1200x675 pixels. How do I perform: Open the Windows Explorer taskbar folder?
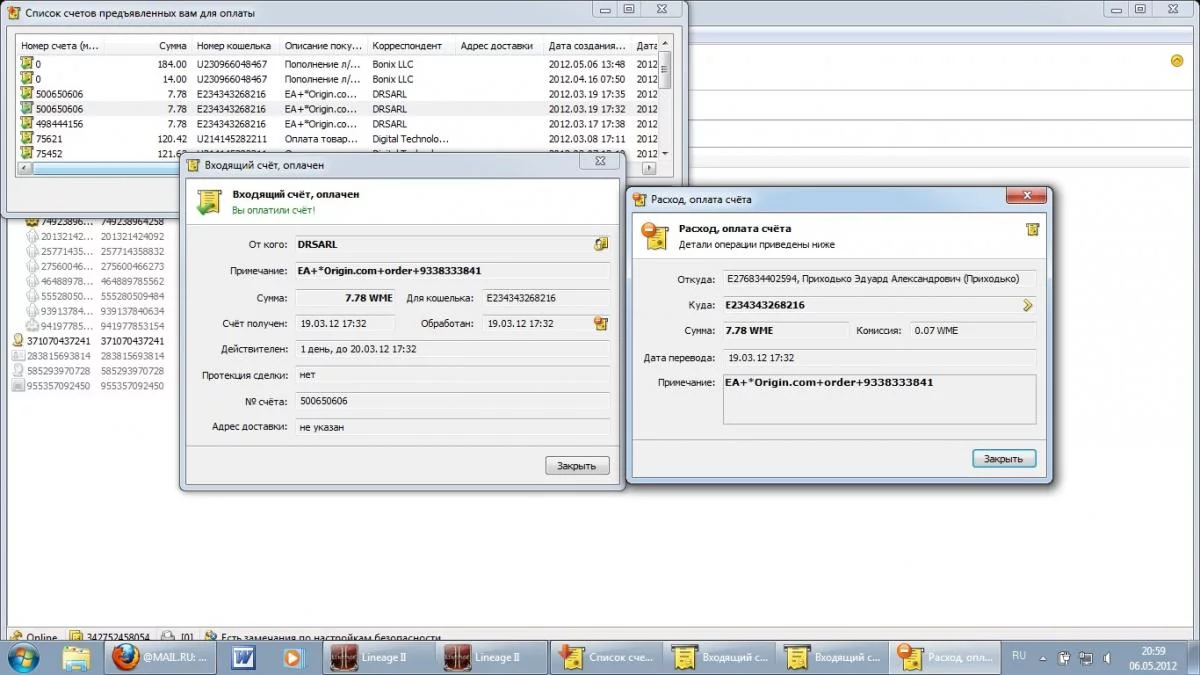(x=77, y=658)
